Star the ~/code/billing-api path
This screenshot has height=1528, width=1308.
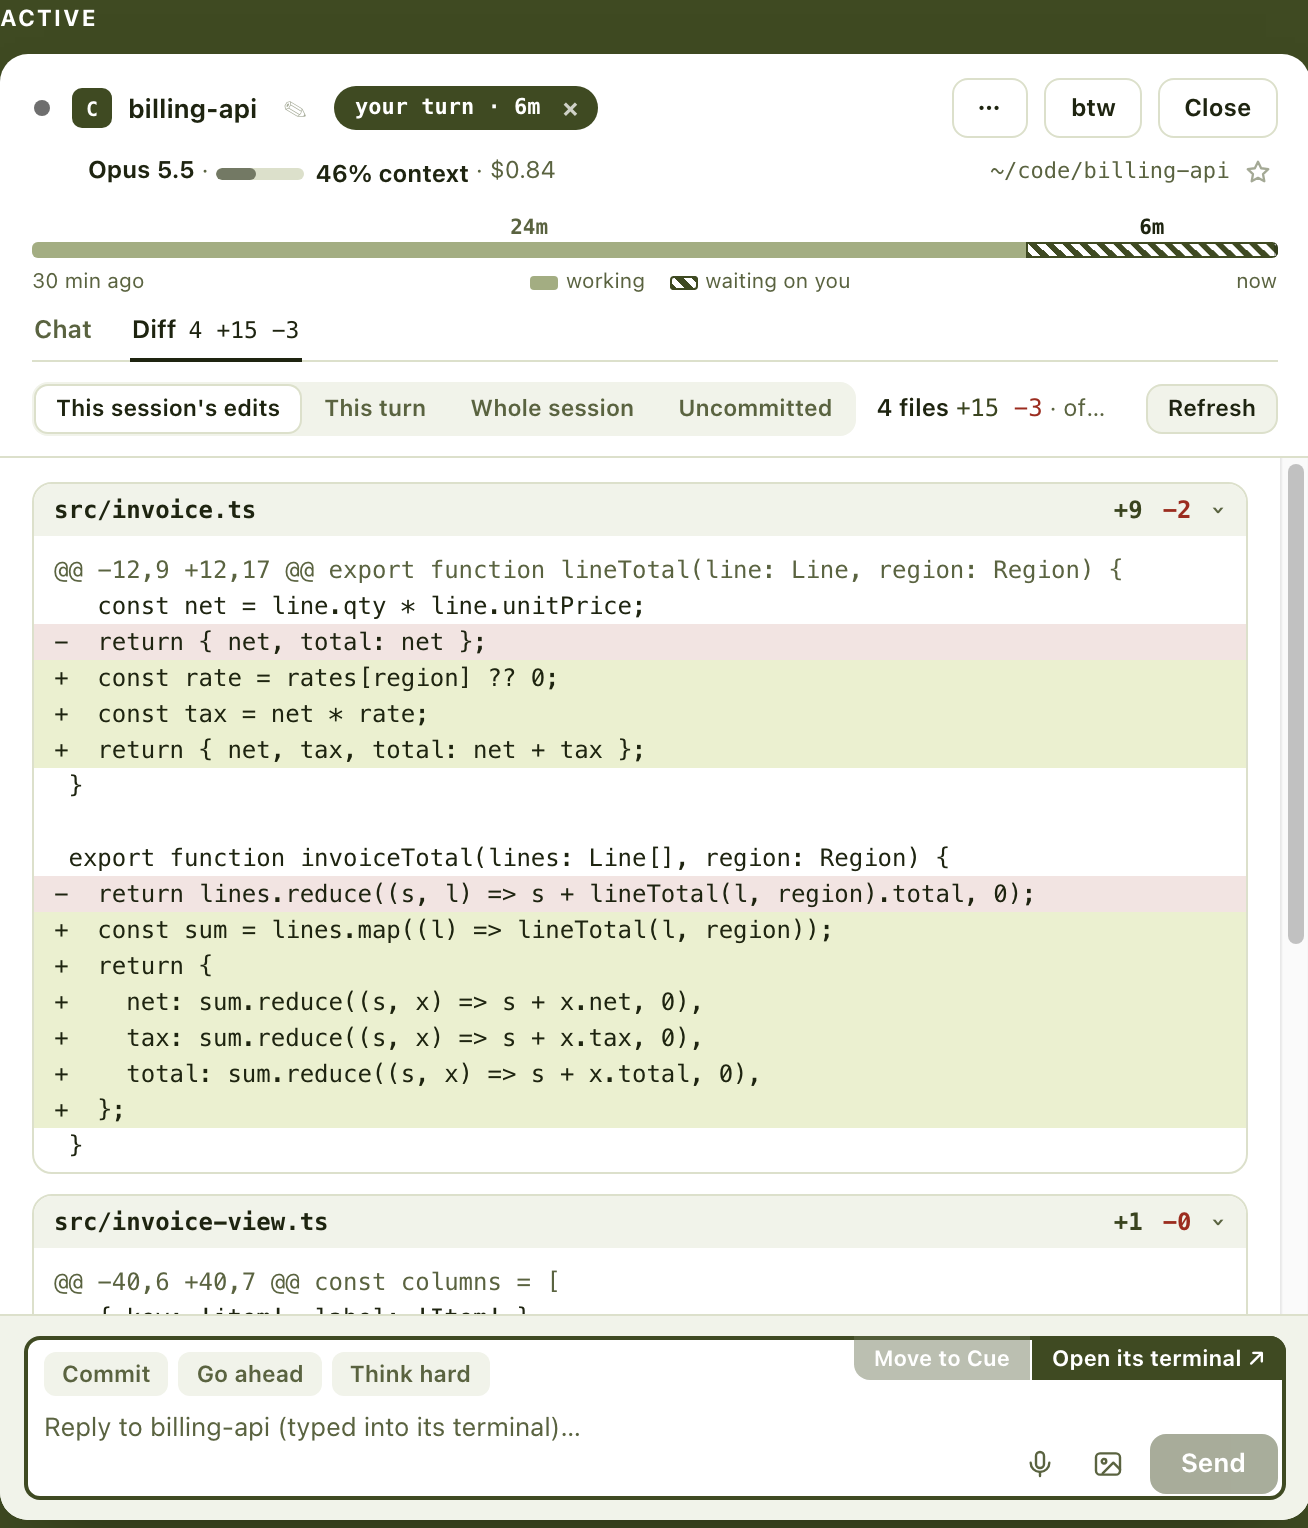(1258, 172)
